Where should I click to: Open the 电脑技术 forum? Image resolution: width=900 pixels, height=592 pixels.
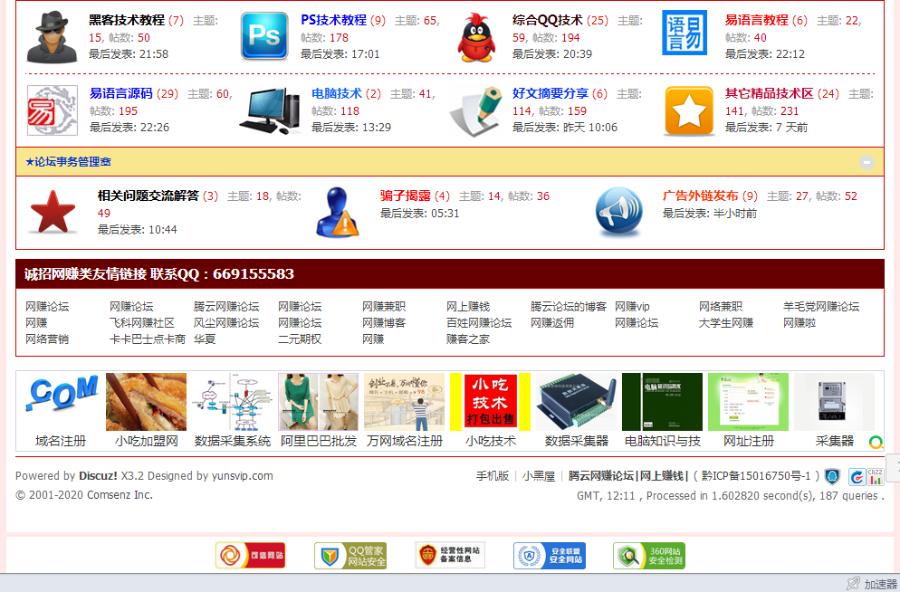pos(337,94)
